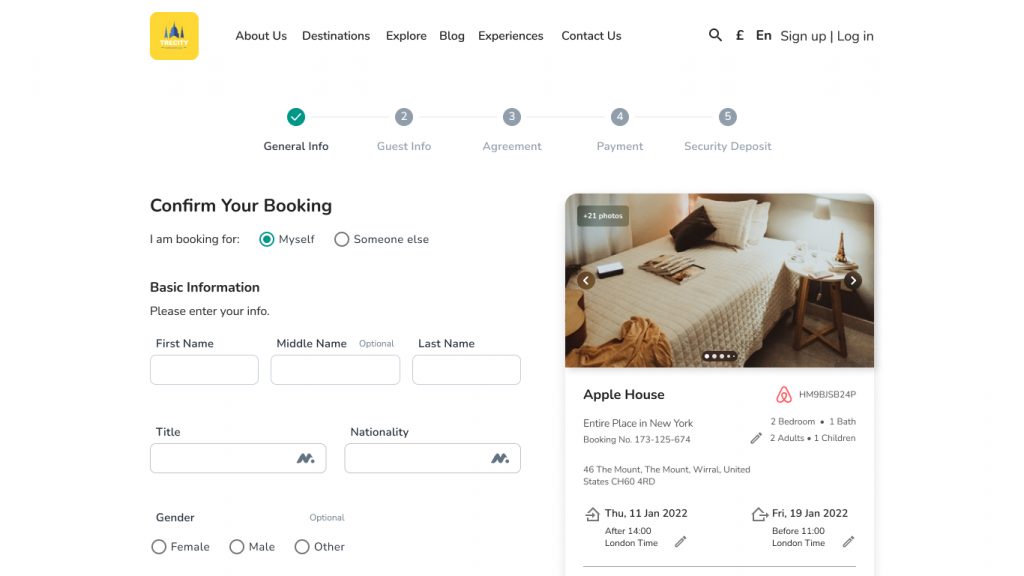1024x576 pixels.
Task: Click the Airbnb logo icon
Action: 784,394
